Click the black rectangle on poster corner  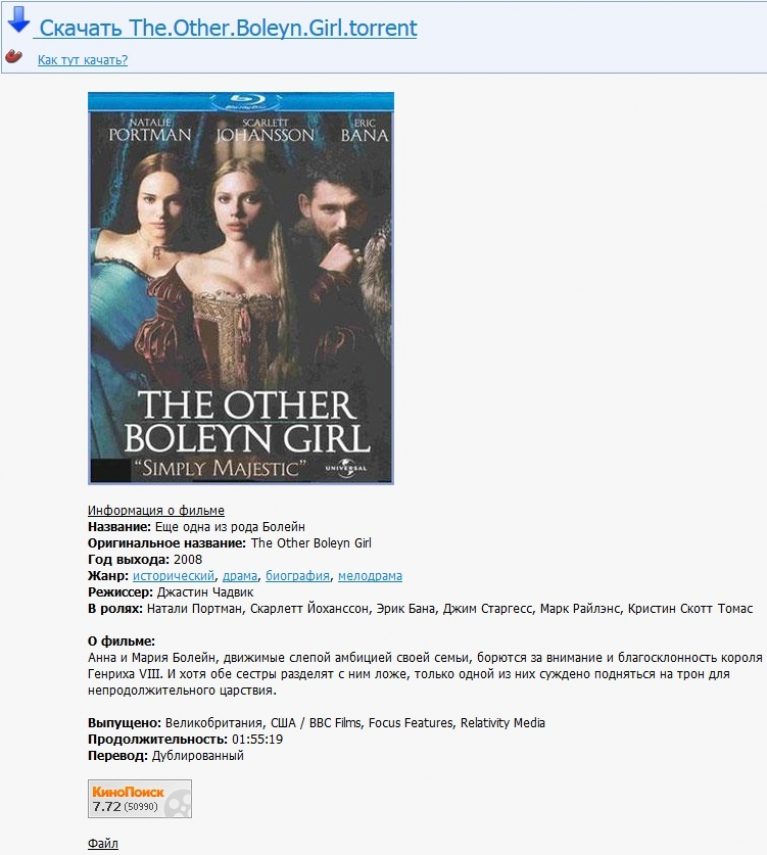(110, 471)
